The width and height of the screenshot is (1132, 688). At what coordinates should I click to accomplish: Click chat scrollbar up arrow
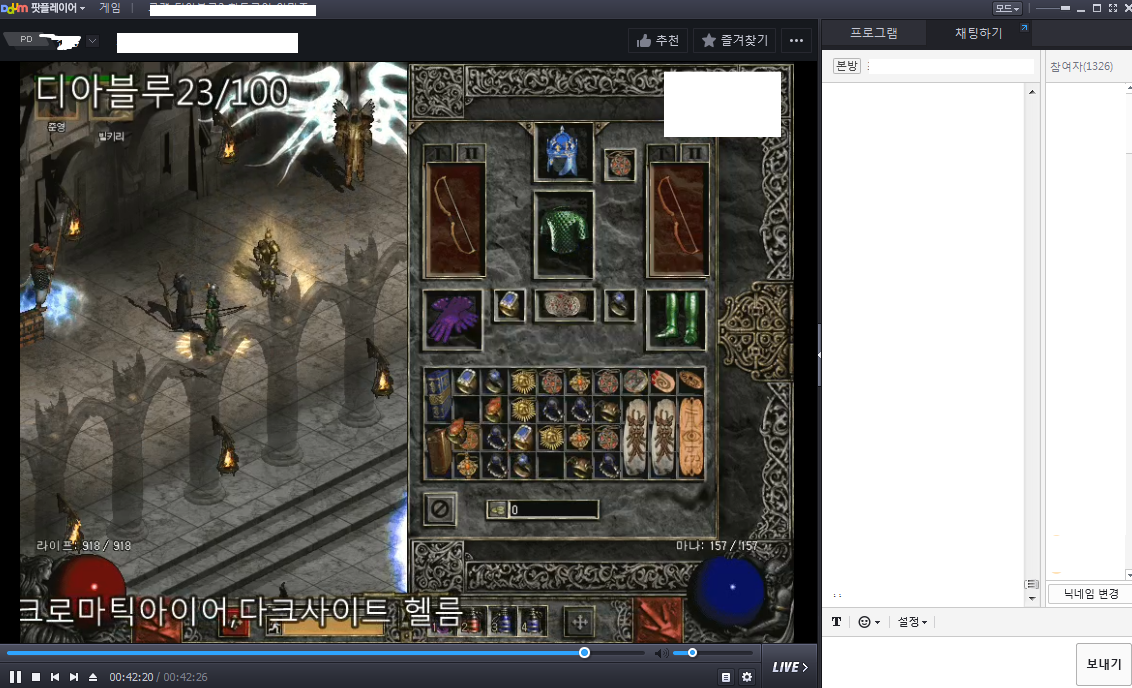click(1032, 92)
